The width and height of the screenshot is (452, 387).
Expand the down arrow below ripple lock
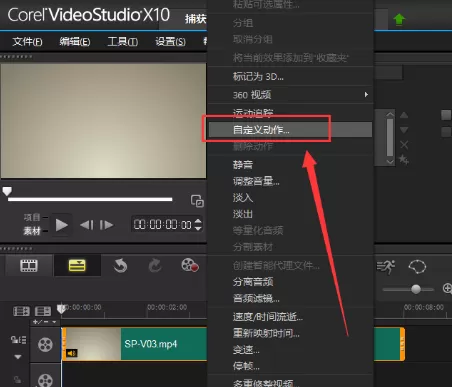[x=18, y=357]
